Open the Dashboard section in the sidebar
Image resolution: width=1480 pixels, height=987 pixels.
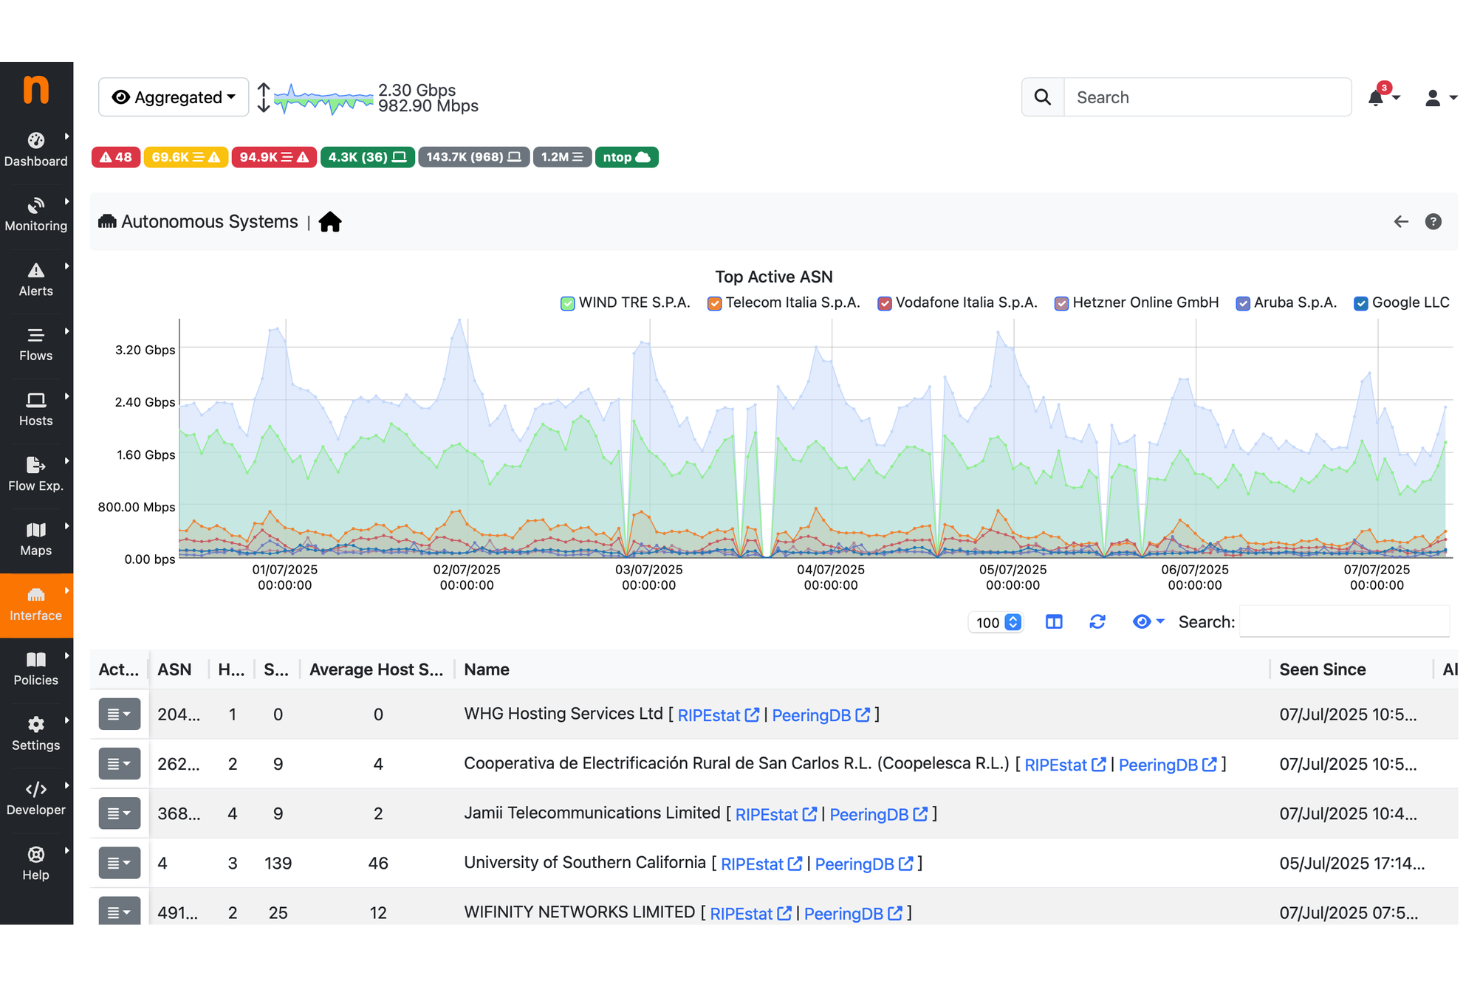[36, 148]
